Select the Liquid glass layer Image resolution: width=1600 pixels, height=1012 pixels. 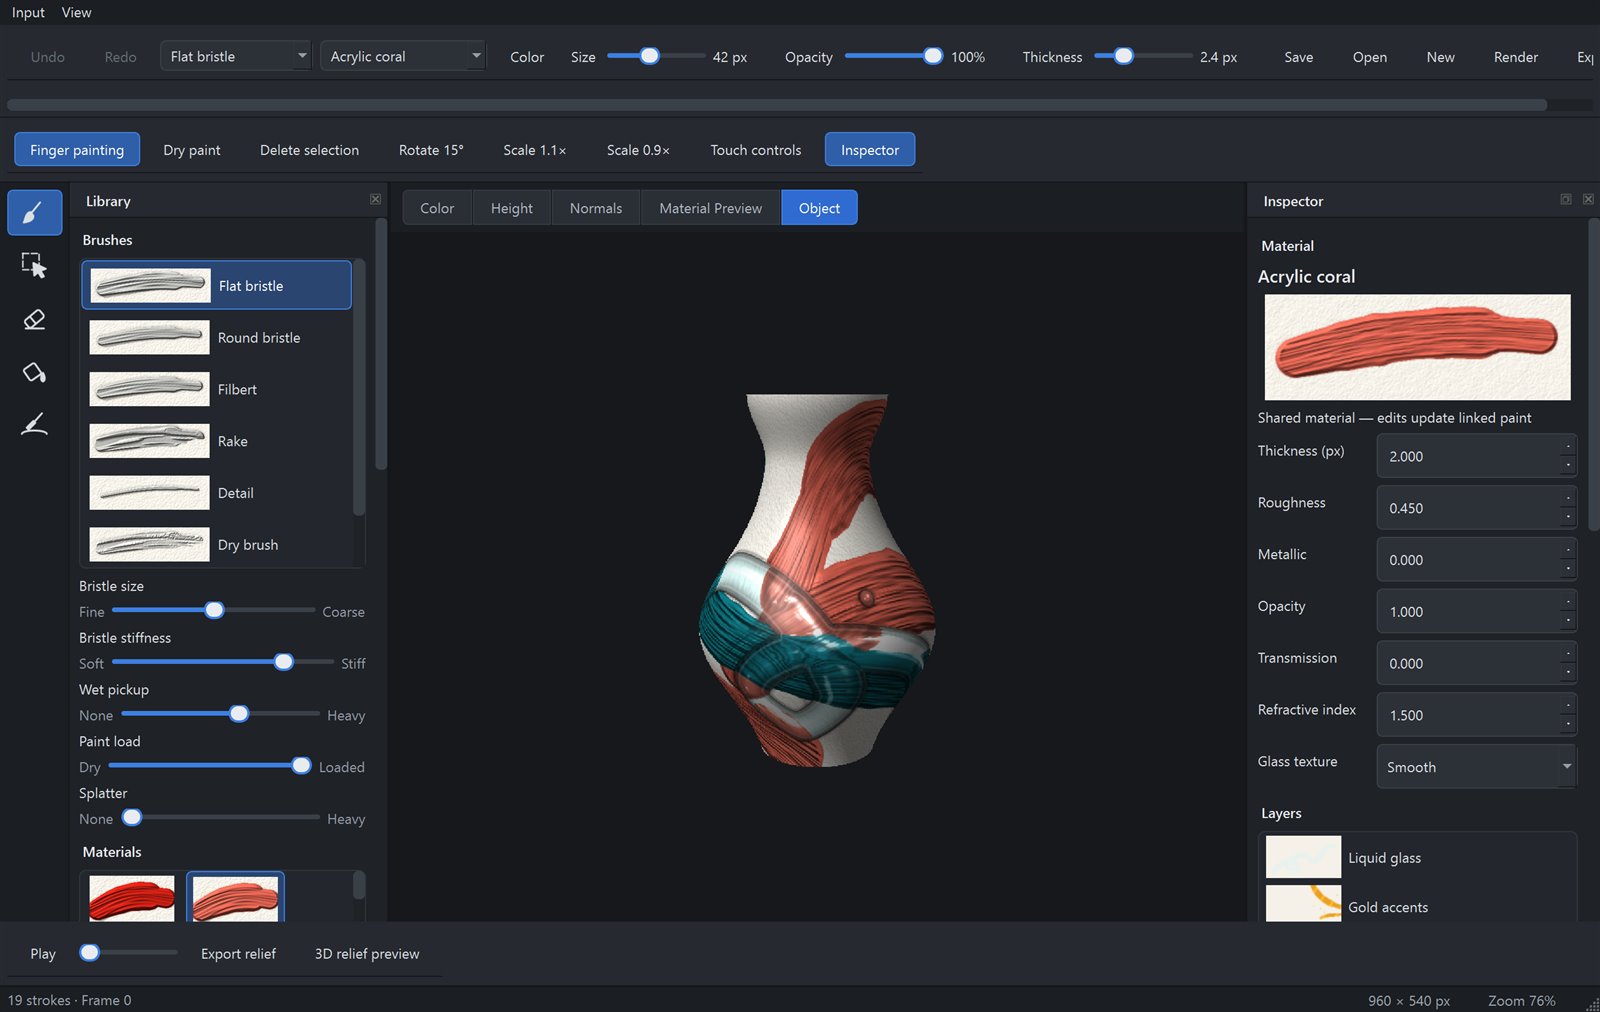click(x=1417, y=857)
